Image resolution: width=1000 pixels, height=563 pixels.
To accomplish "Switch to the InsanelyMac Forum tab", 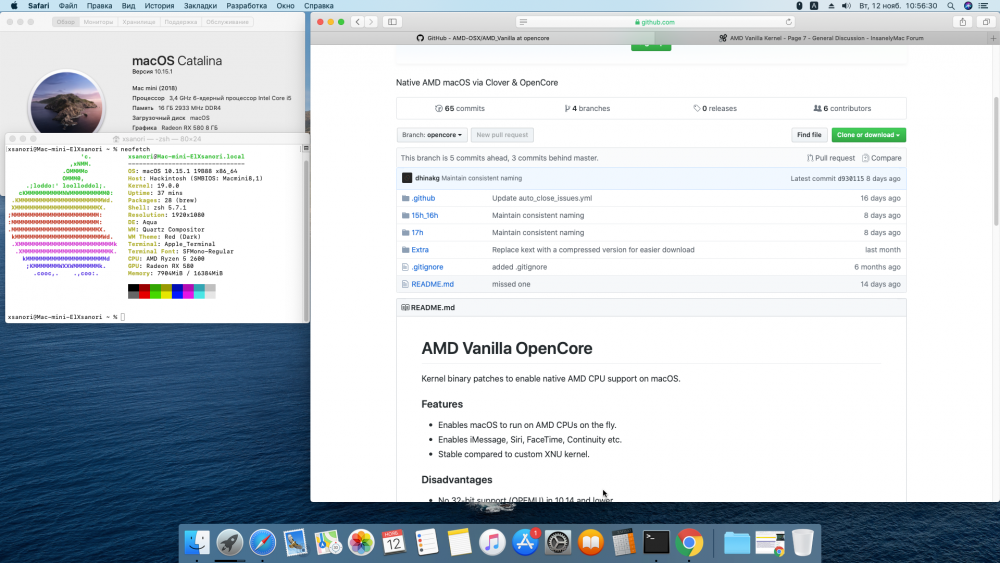I will [821, 38].
